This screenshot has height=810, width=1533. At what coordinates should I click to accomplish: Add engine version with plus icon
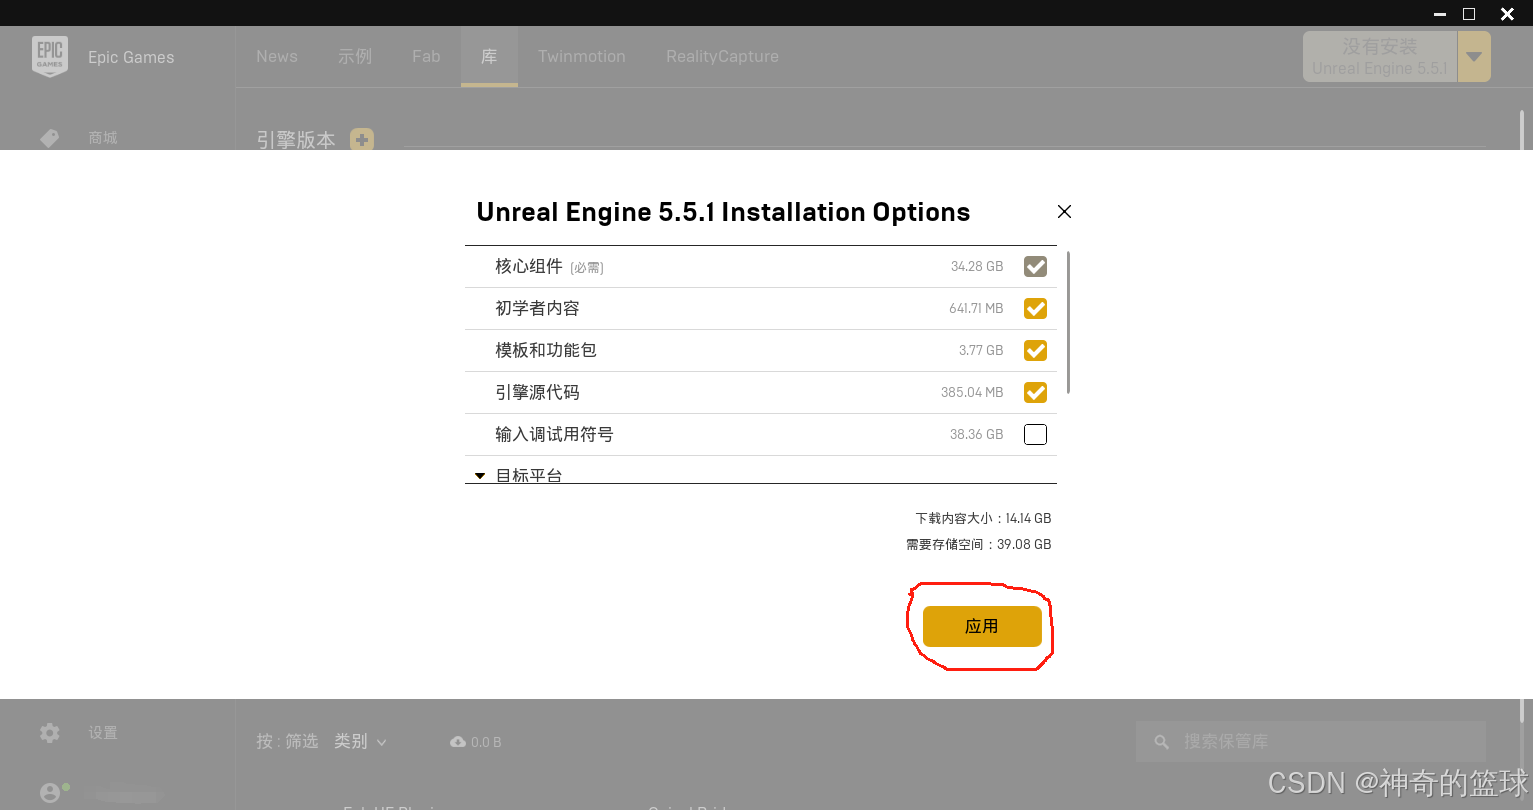[362, 139]
